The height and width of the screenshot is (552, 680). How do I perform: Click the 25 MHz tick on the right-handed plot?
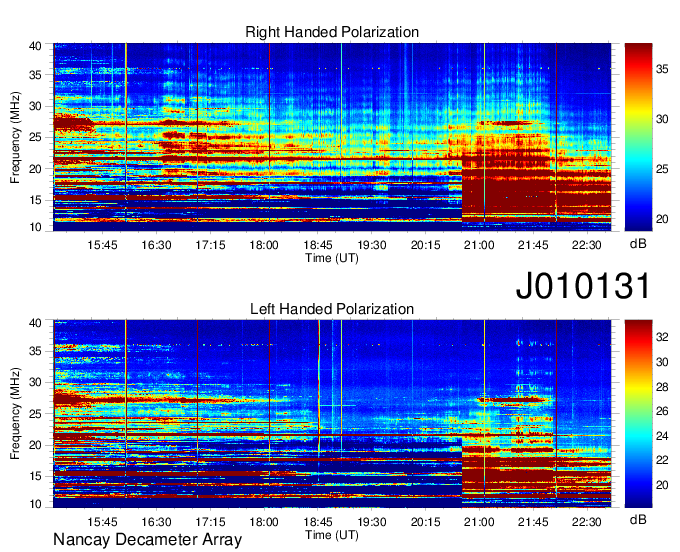point(35,137)
